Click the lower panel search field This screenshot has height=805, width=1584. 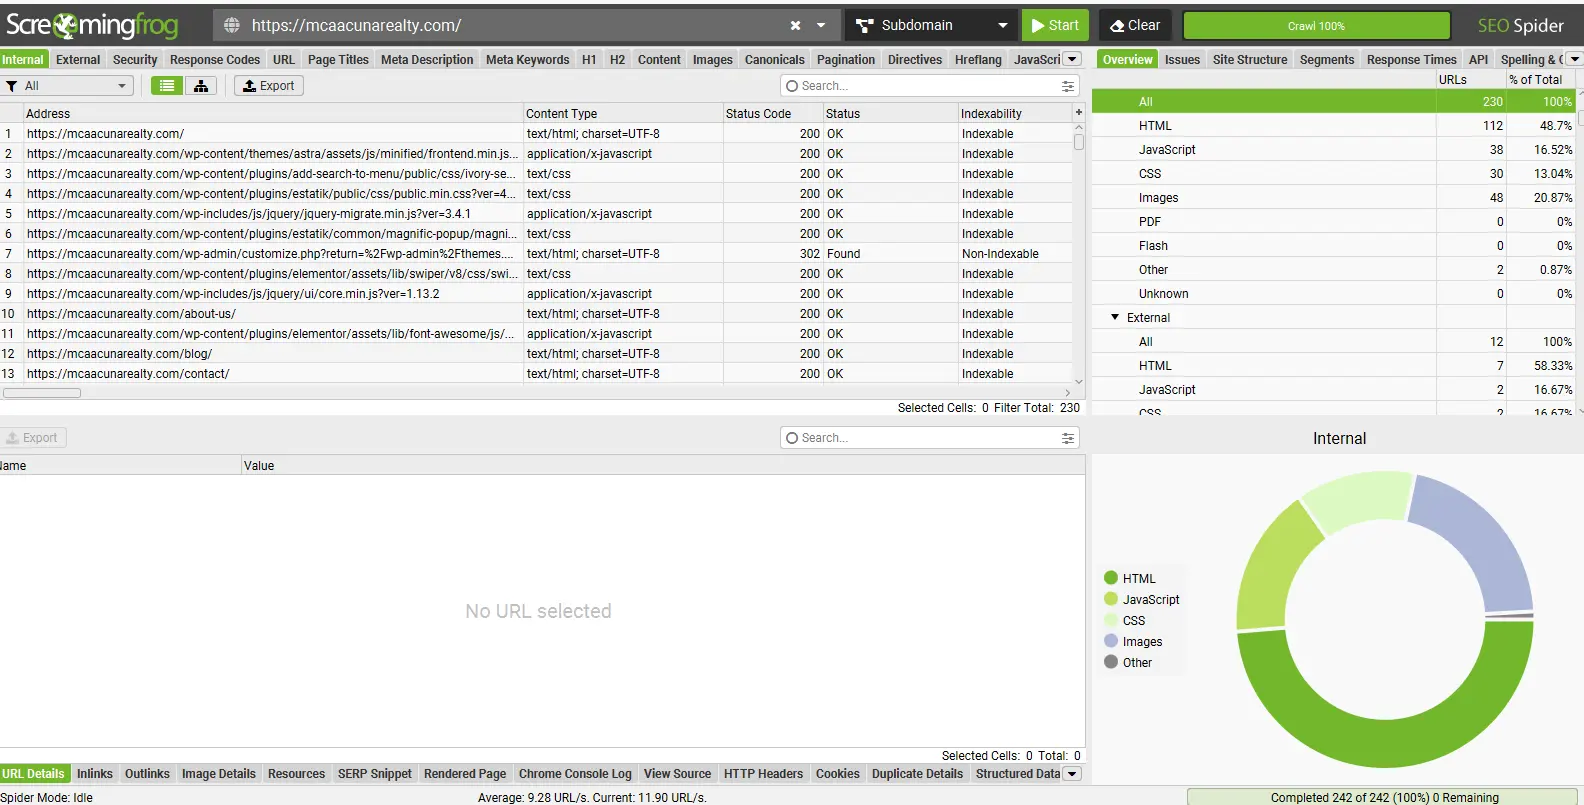pyautogui.click(x=920, y=438)
